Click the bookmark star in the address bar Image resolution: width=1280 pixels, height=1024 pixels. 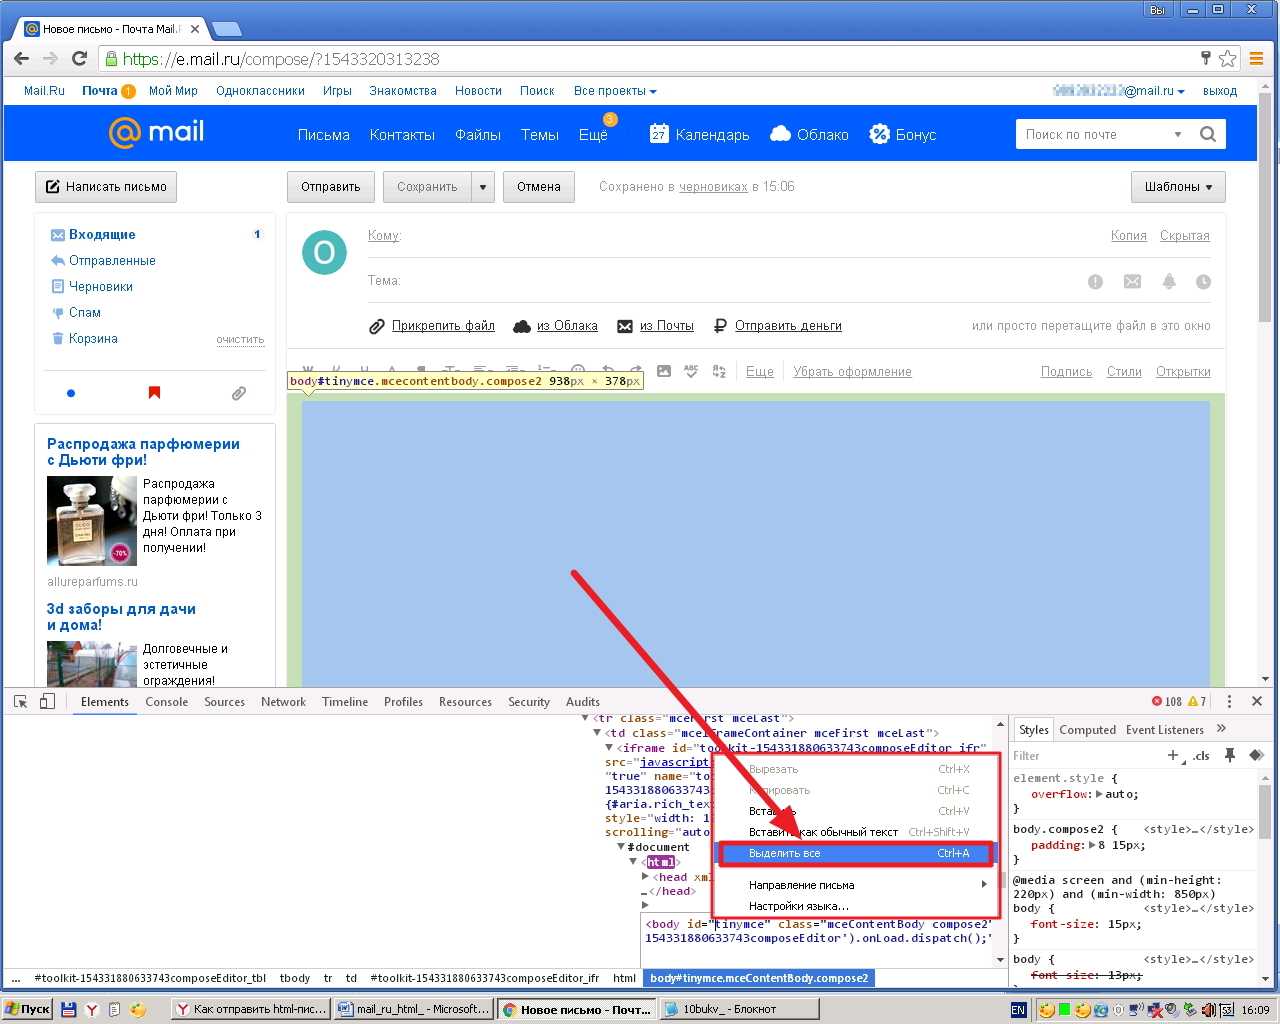tap(1228, 59)
